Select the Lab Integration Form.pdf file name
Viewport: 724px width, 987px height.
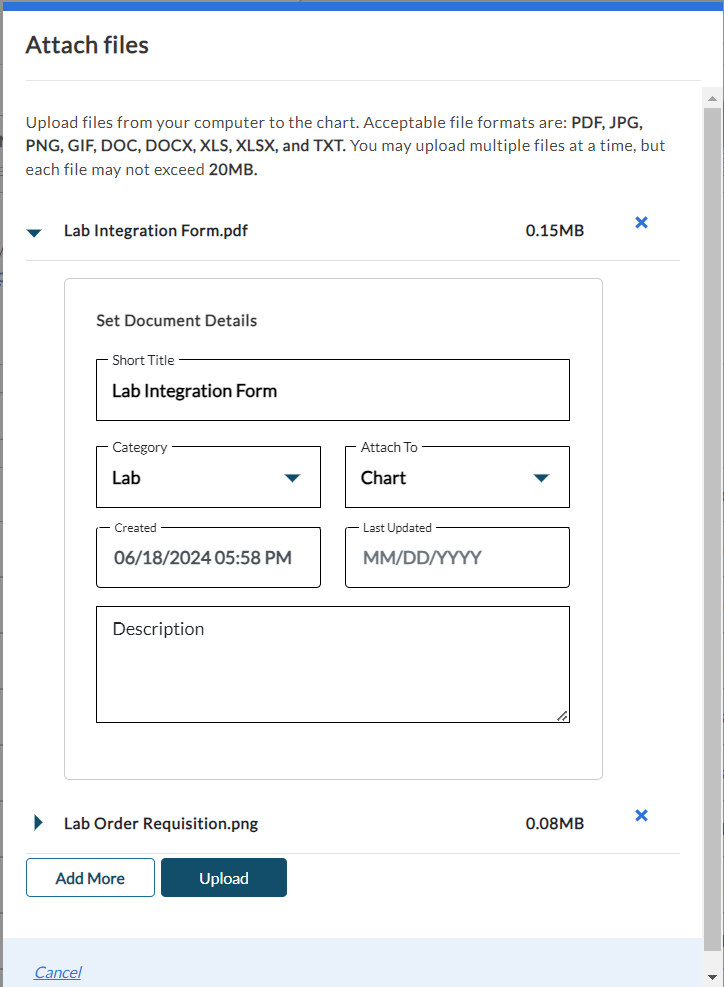coord(155,231)
